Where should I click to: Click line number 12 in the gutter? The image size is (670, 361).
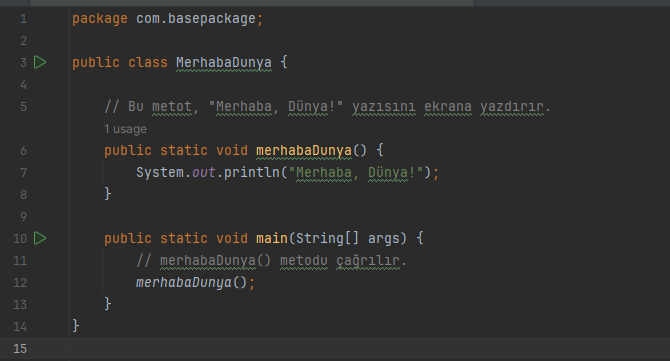pos(20,283)
